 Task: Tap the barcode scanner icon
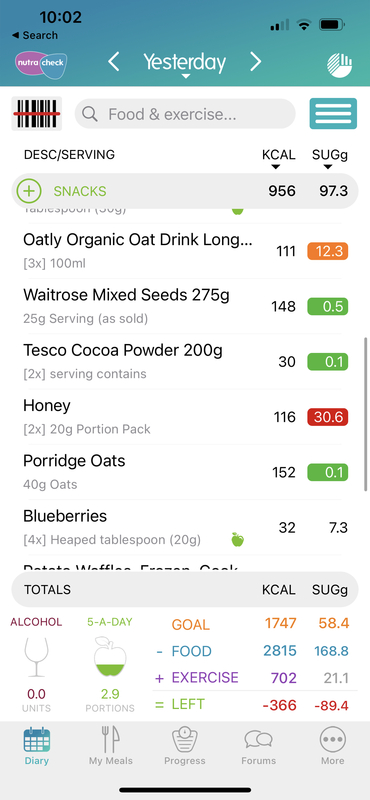pyautogui.click(x=36, y=113)
